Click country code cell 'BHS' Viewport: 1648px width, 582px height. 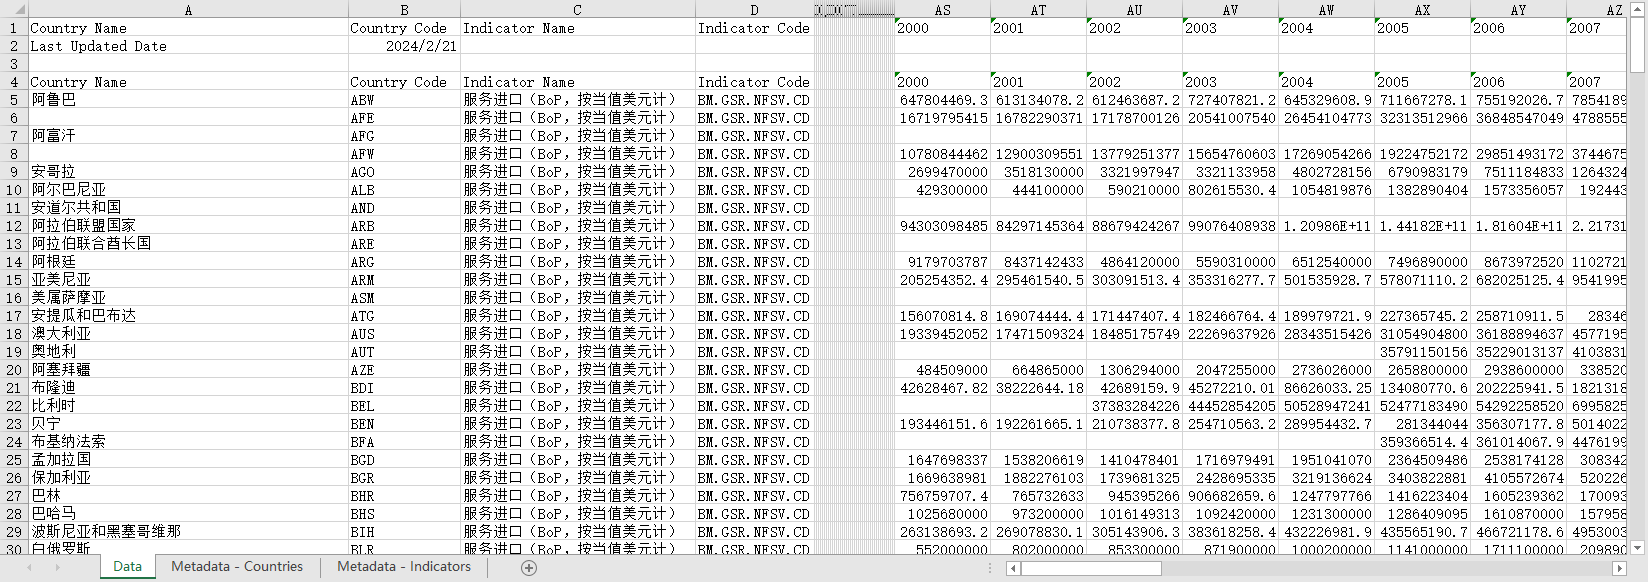pyautogui.click(x=404, y=514)
